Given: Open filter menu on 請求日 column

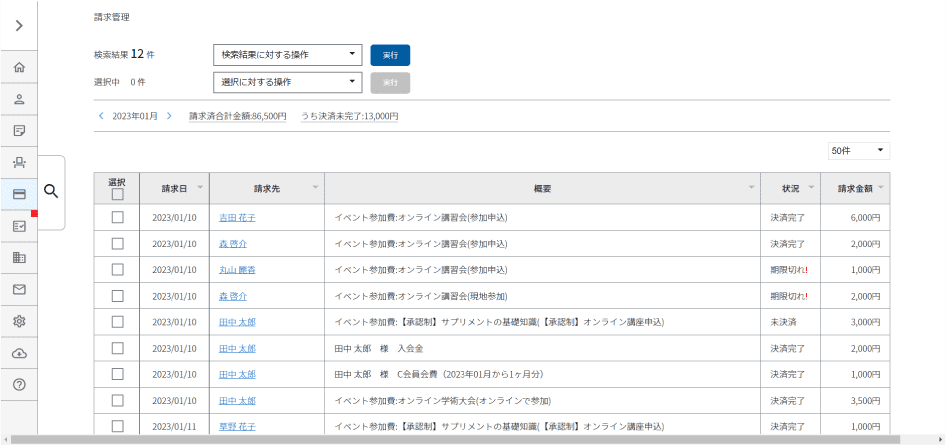Looking at the screenshot, I should point(200,188).
